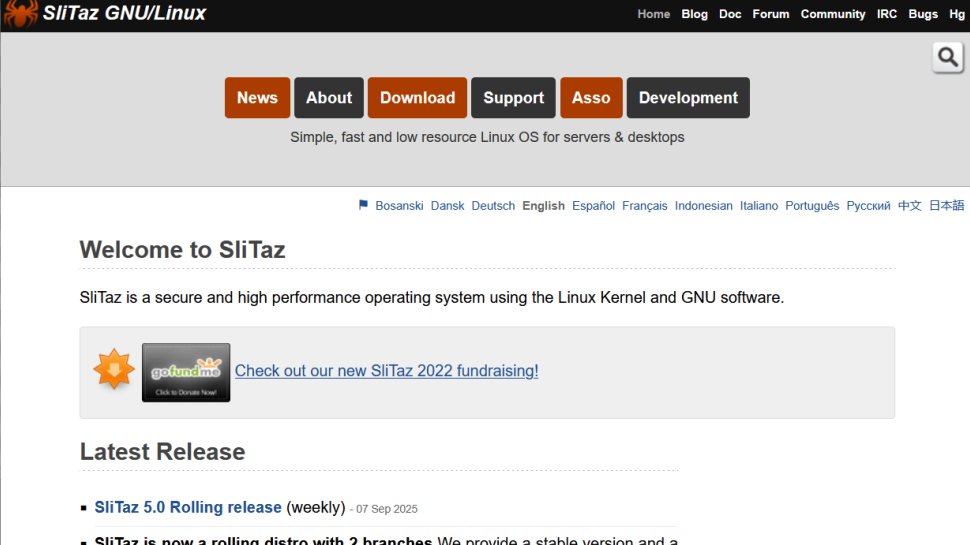Open Doc in top navigation
Screen dimensions: 970x545
730,14
